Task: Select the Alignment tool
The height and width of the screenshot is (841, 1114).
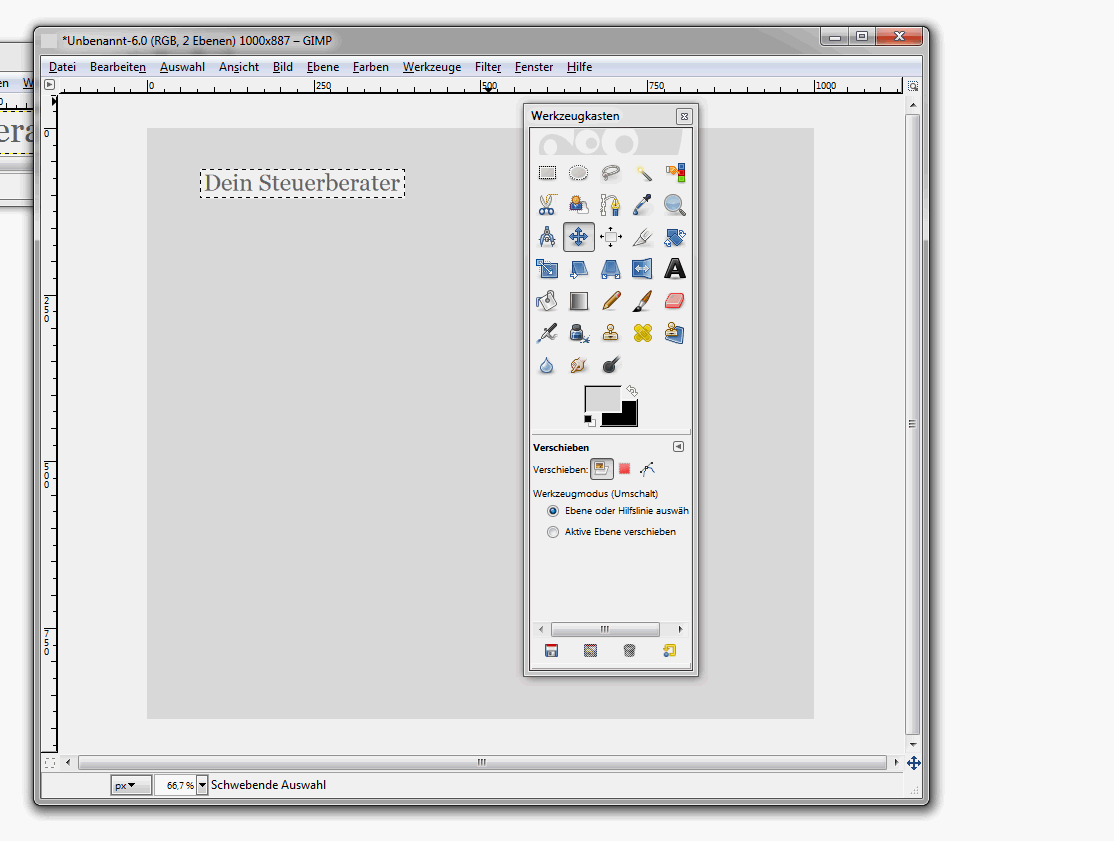Action: [x=610, y=237]
